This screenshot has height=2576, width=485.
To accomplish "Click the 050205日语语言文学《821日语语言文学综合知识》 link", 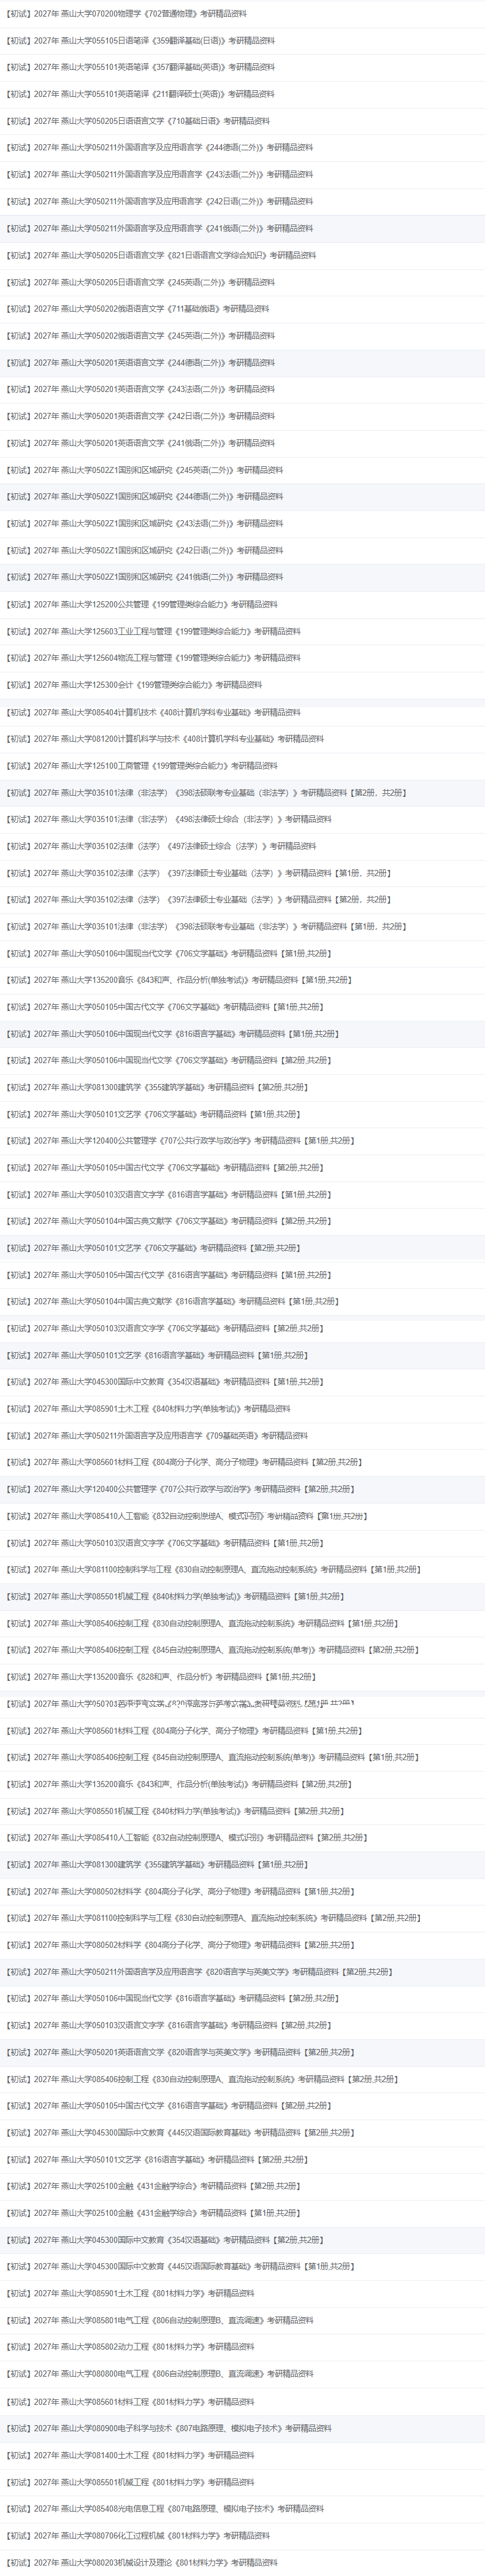I will coord(162,255).
